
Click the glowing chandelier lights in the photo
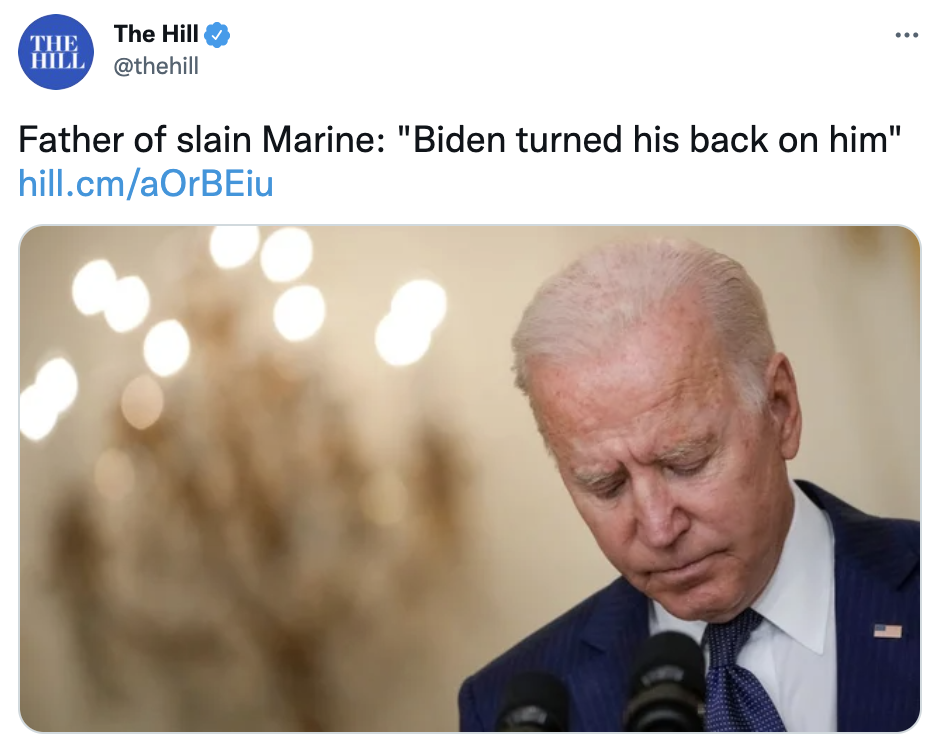click(240, 318)
